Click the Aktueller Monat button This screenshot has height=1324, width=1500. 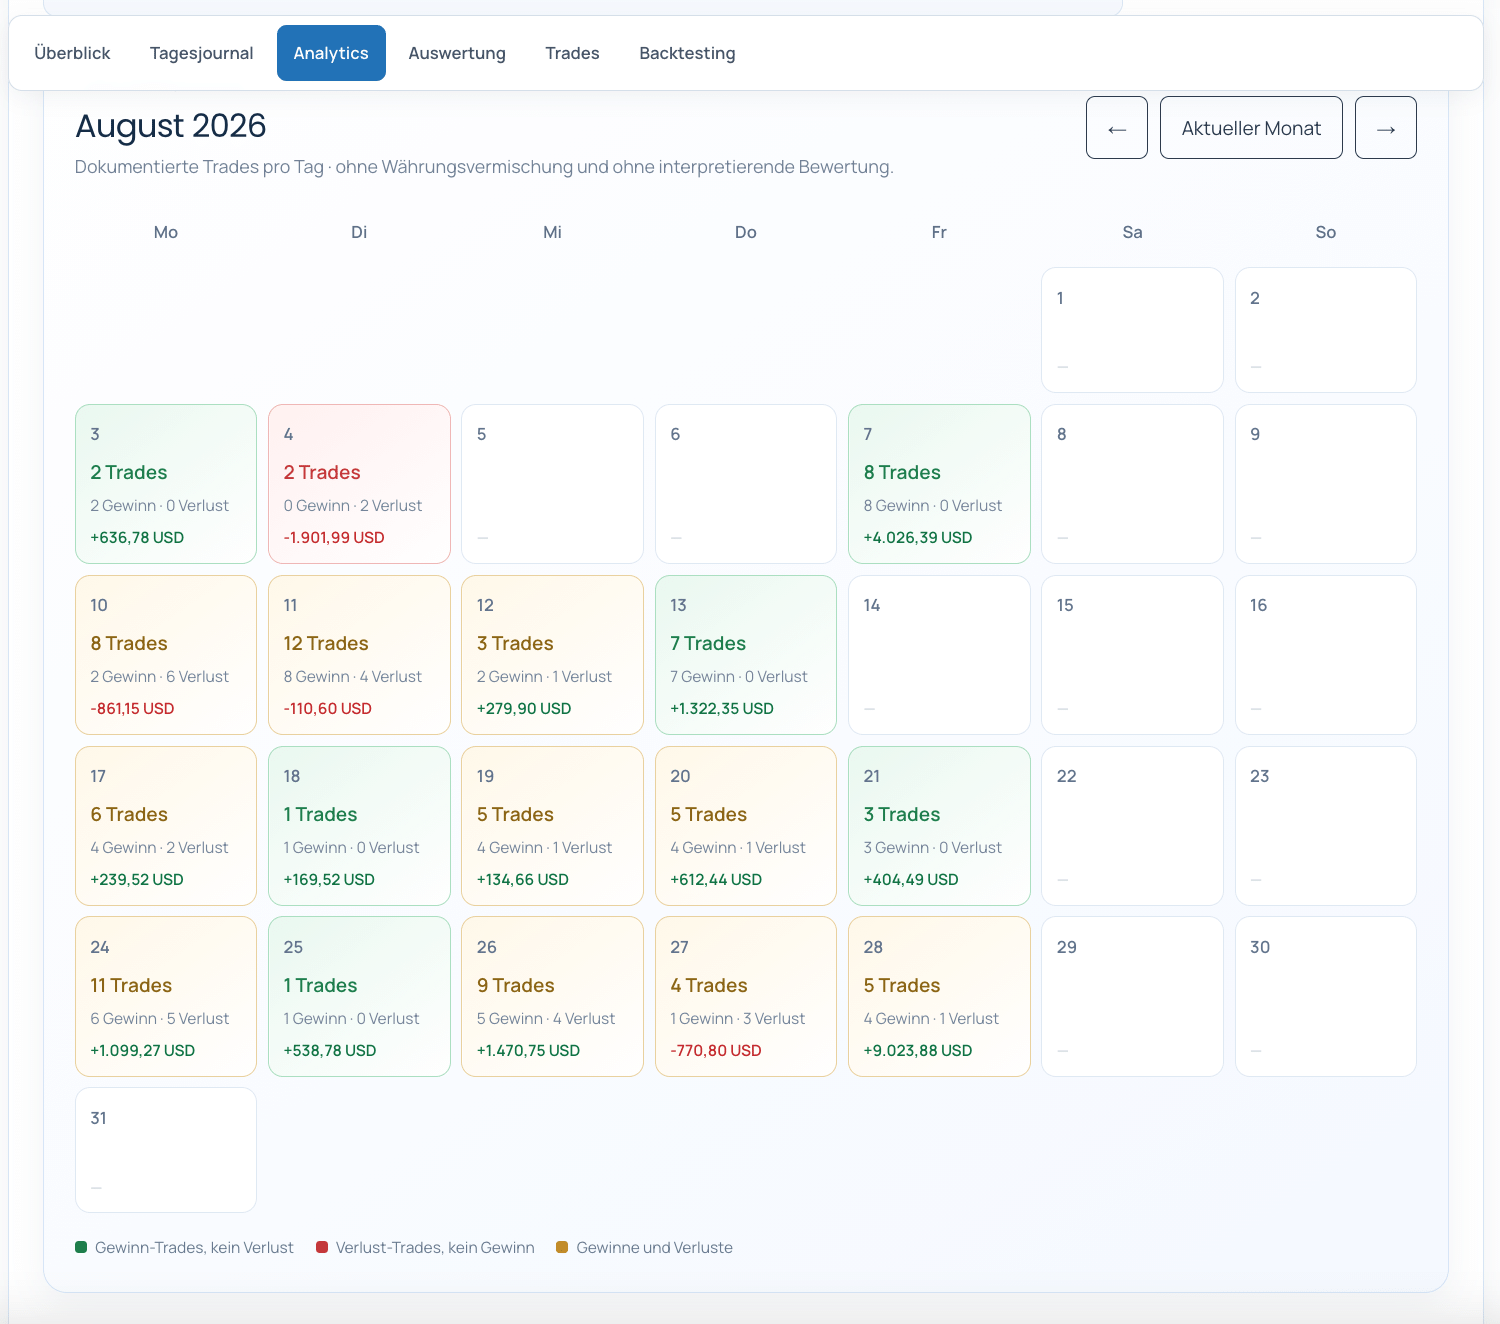tap(1251, 128)
